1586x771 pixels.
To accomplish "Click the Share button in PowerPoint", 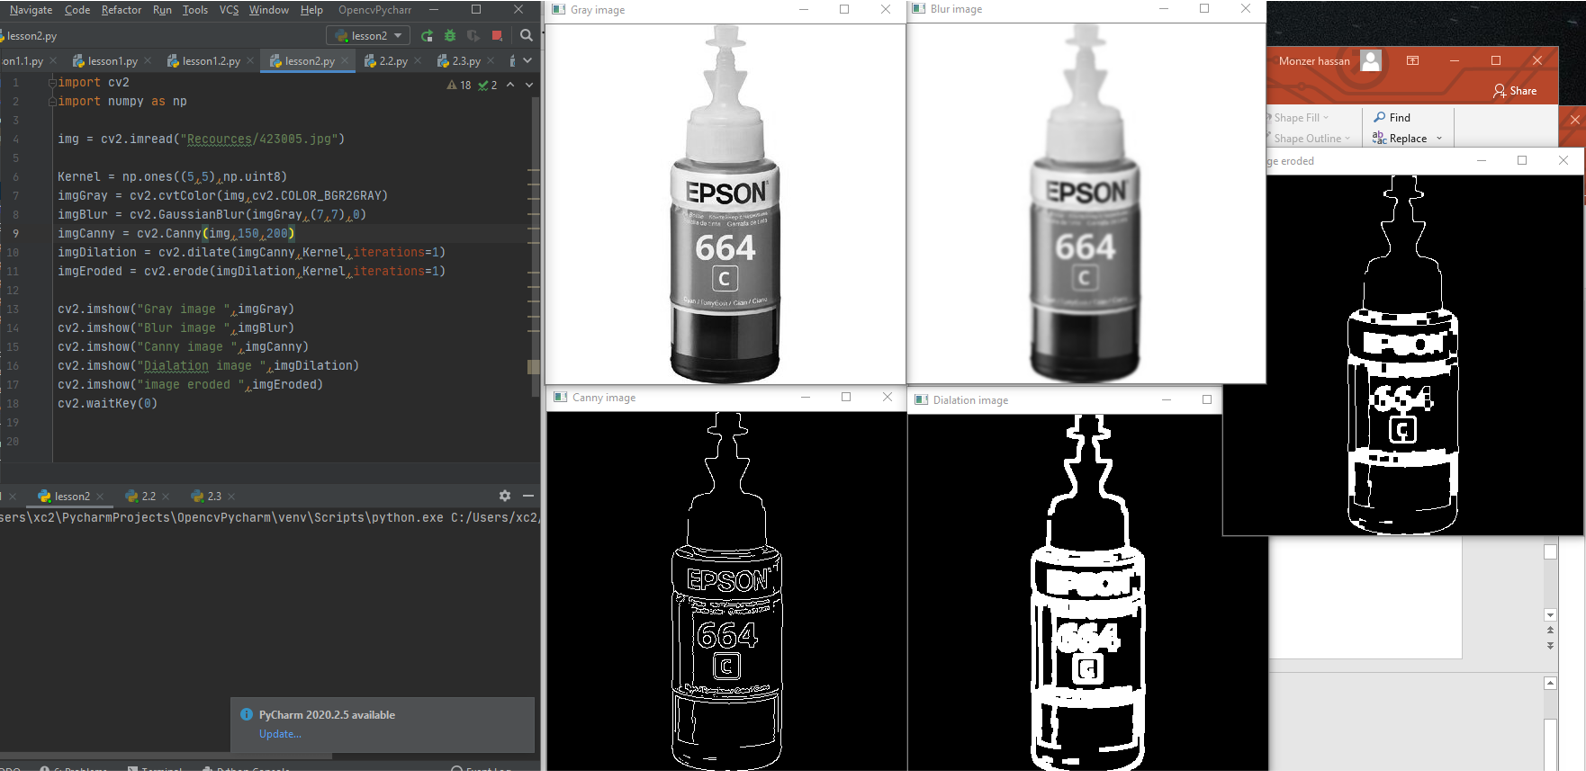I will coord(1515,91).
